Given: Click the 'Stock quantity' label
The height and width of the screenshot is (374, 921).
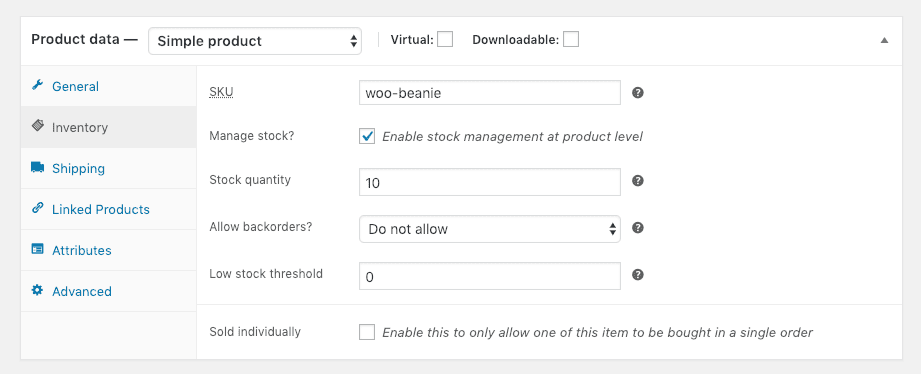Looking at the screenshot, I should point(250,180).
